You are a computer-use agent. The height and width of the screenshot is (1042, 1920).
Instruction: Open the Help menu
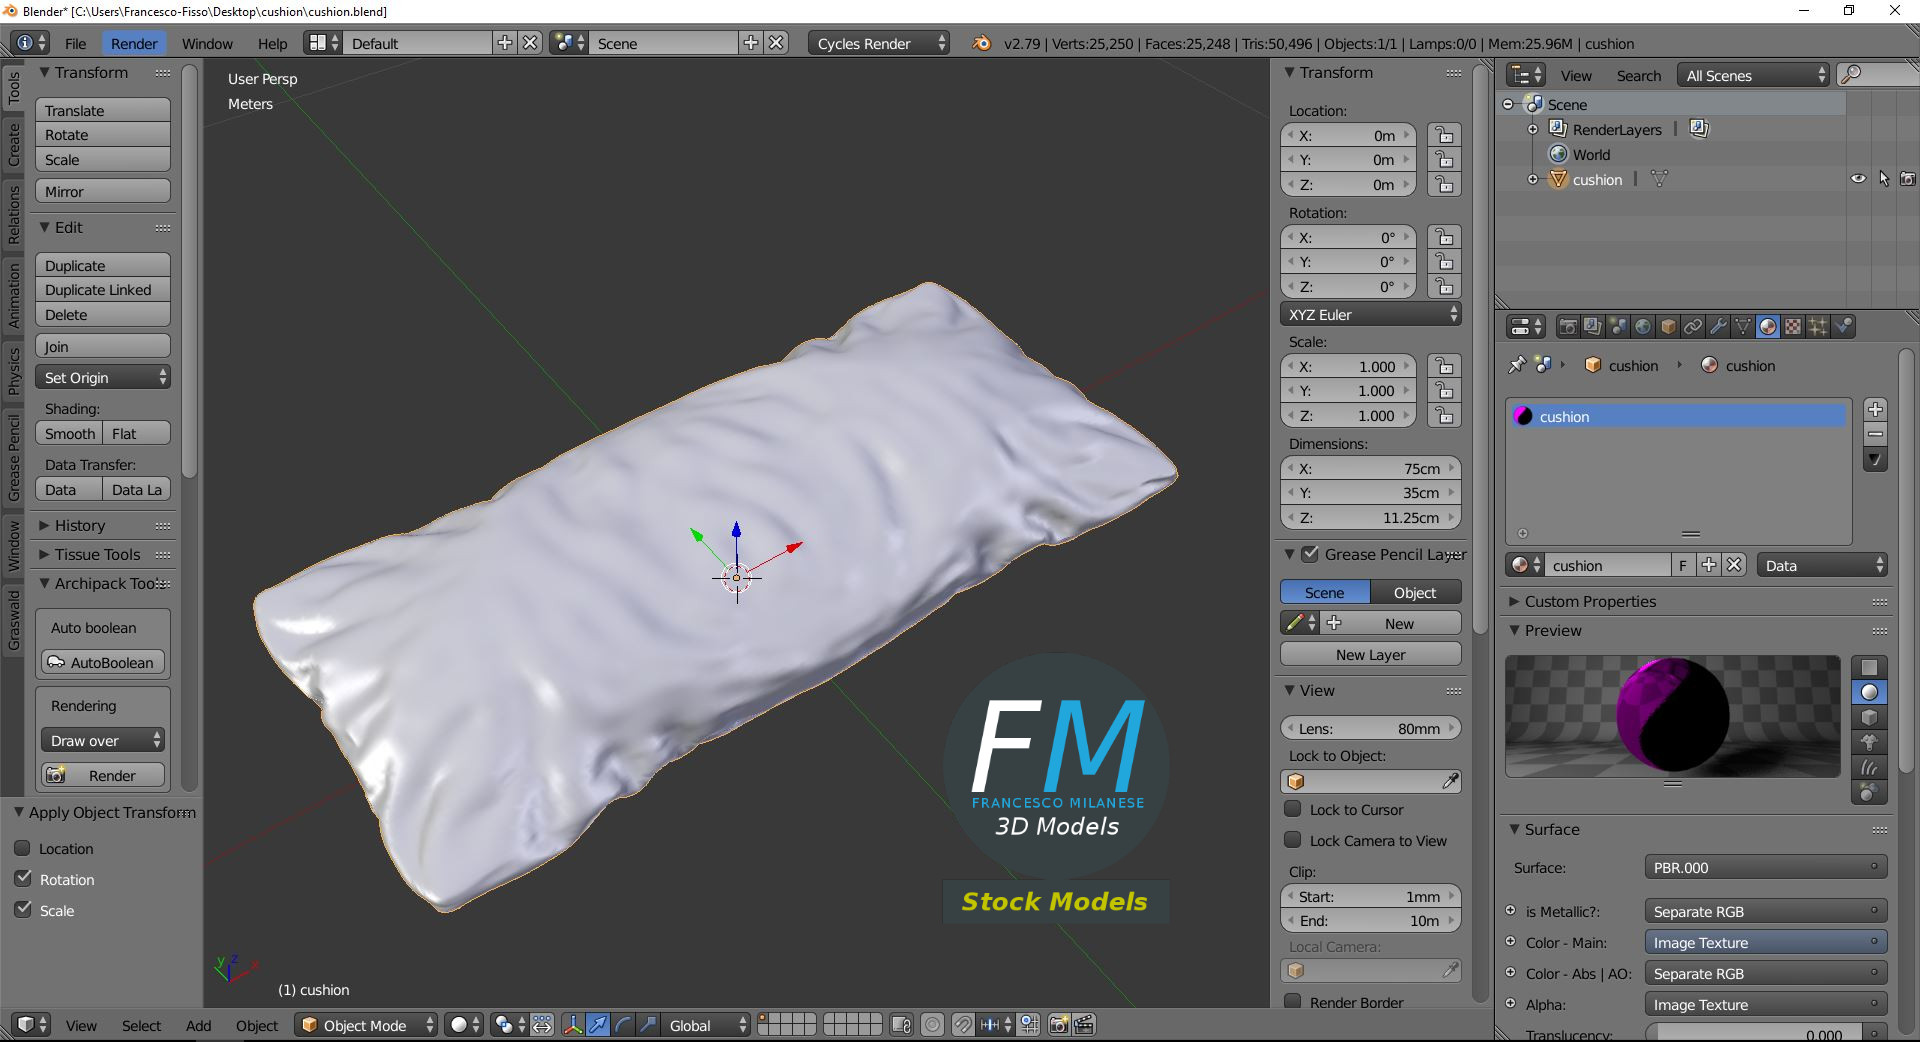[x=272, y=43]
